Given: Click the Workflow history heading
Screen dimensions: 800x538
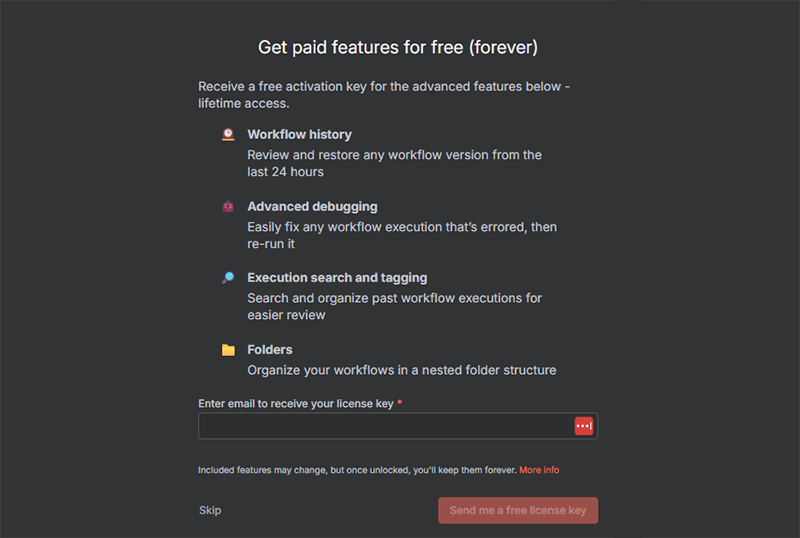Looking at the screenshot, I should [299, 134].
